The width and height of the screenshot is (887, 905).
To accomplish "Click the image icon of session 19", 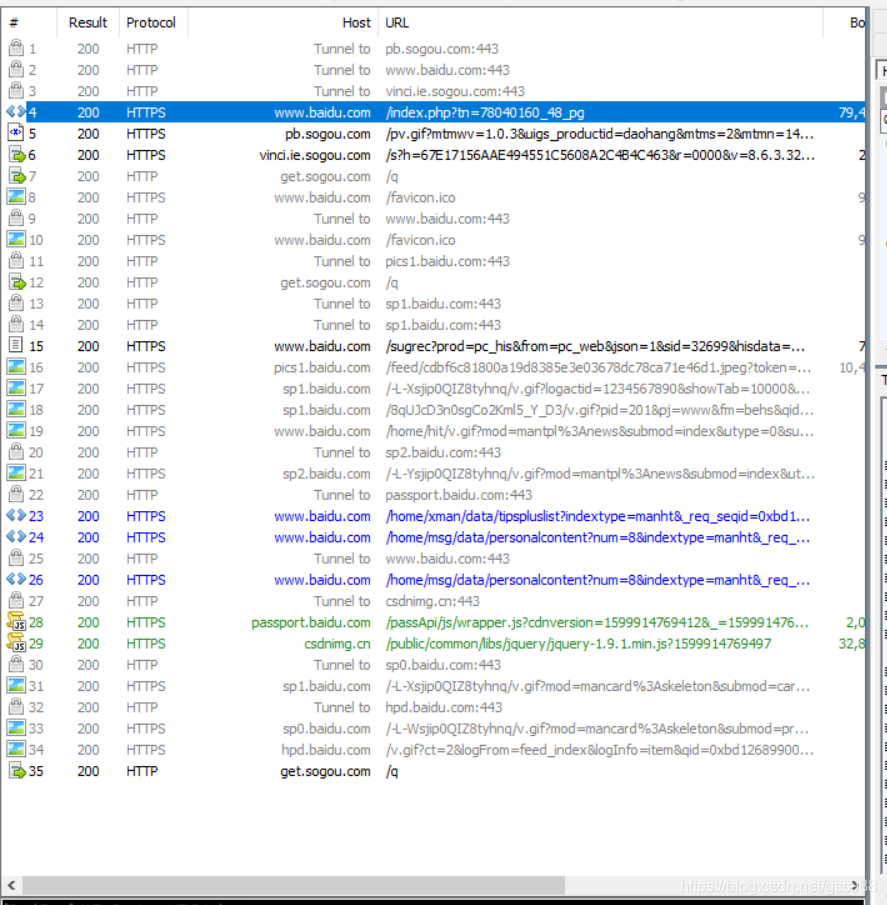I will [x=16, y=431].
